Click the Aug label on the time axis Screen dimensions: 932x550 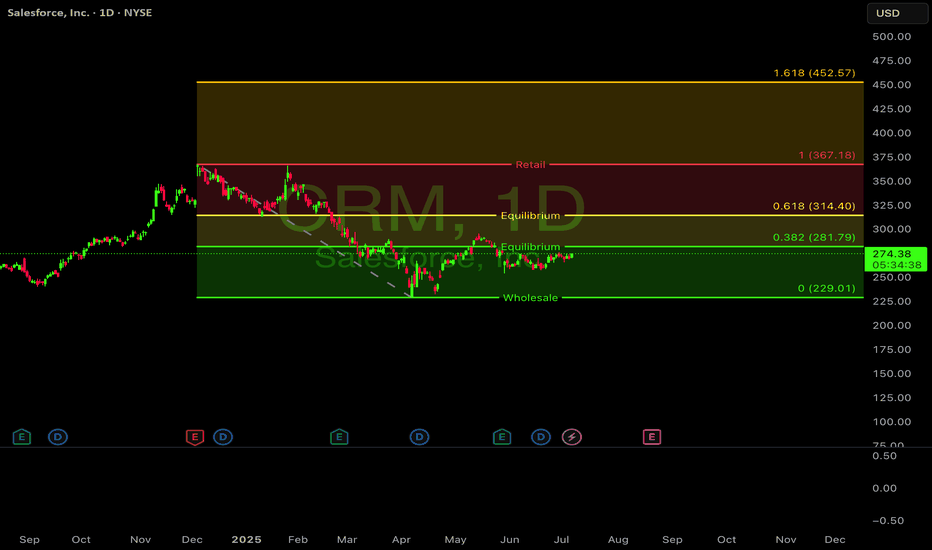tap(618, 540)
